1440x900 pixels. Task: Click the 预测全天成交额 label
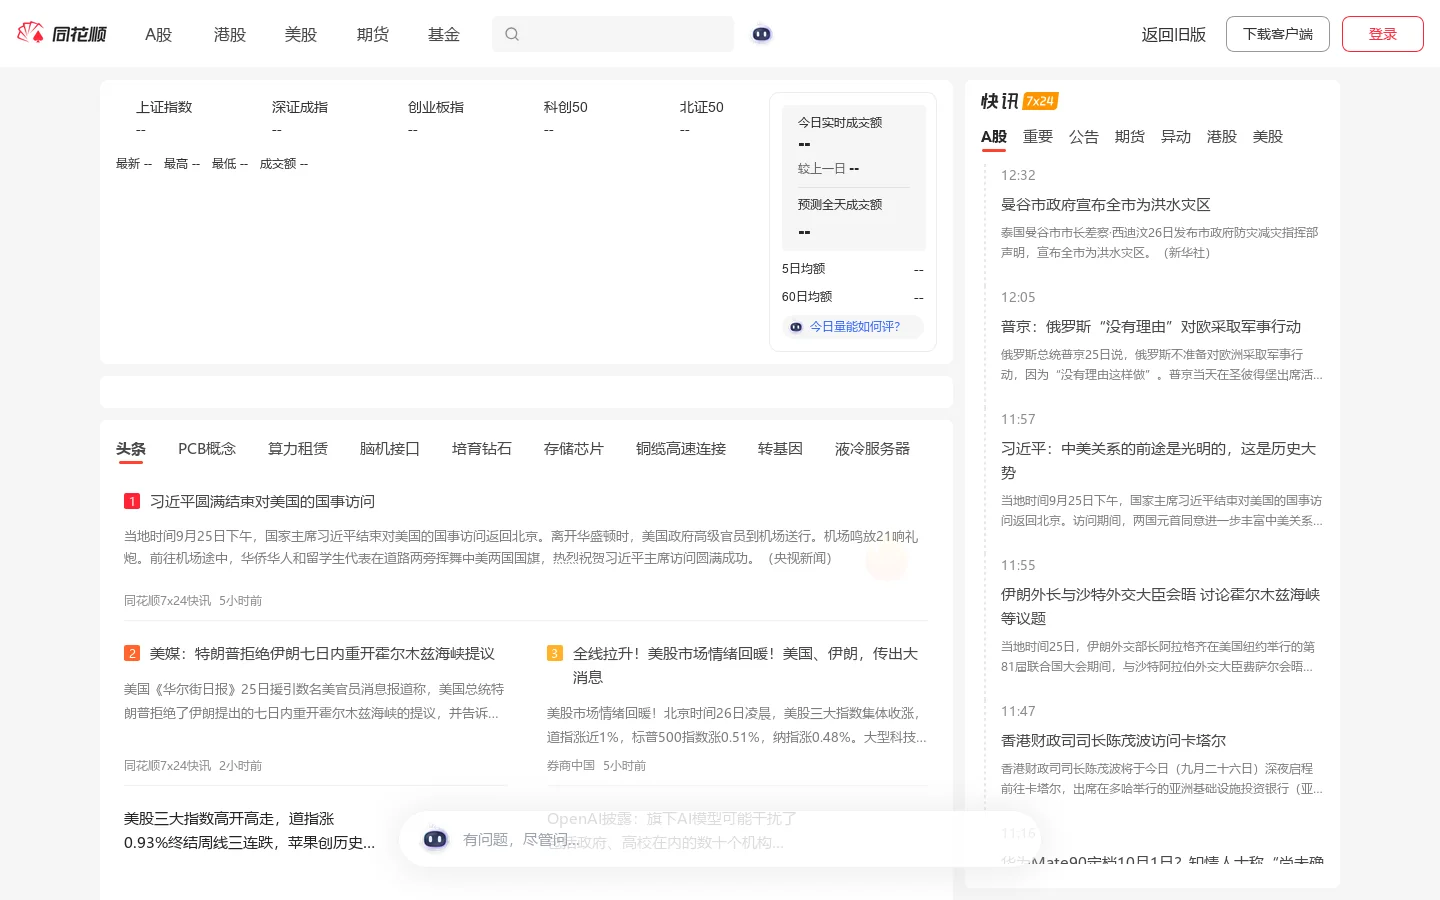(840, 204)
